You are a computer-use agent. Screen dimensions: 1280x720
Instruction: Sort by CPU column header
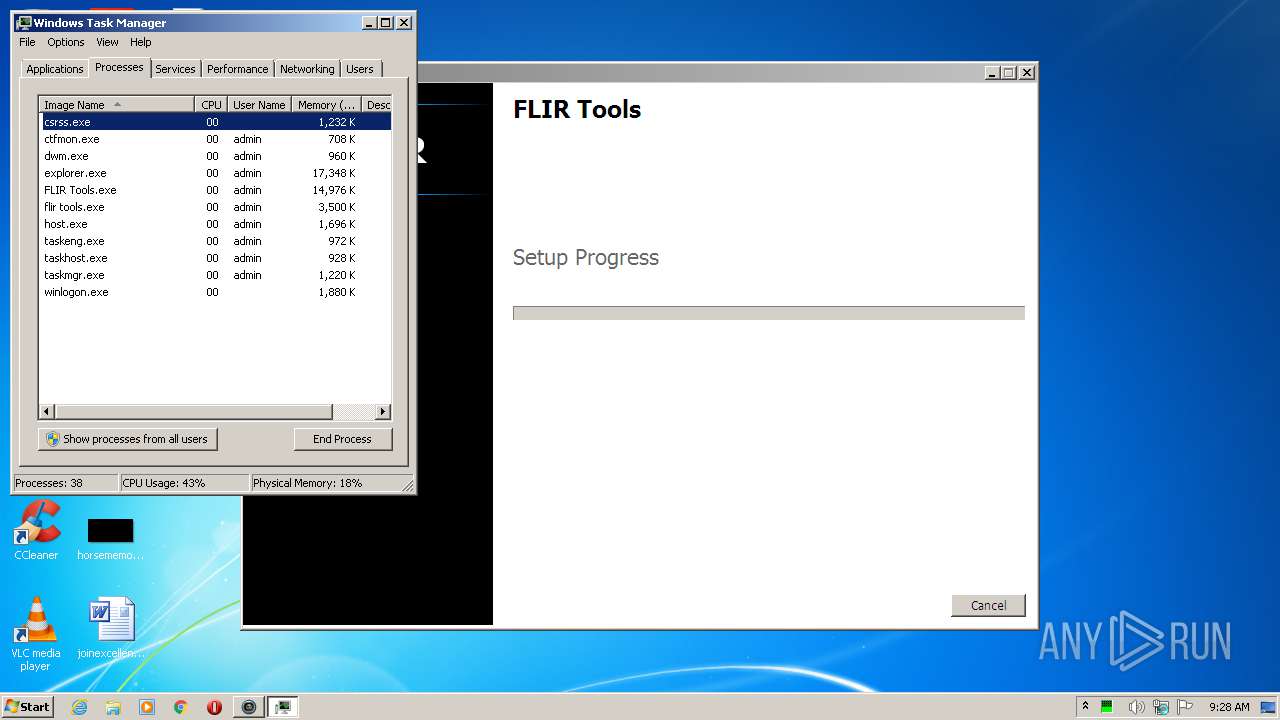pos(211,104)
